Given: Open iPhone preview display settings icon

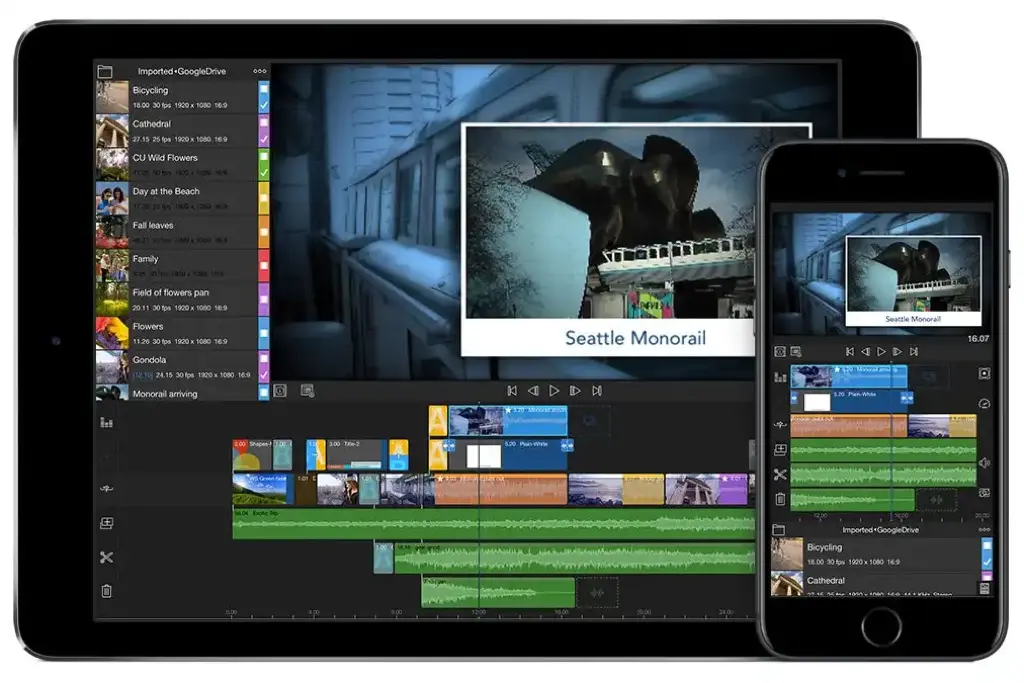Looking at the screenshot, I should pos(795,351).
